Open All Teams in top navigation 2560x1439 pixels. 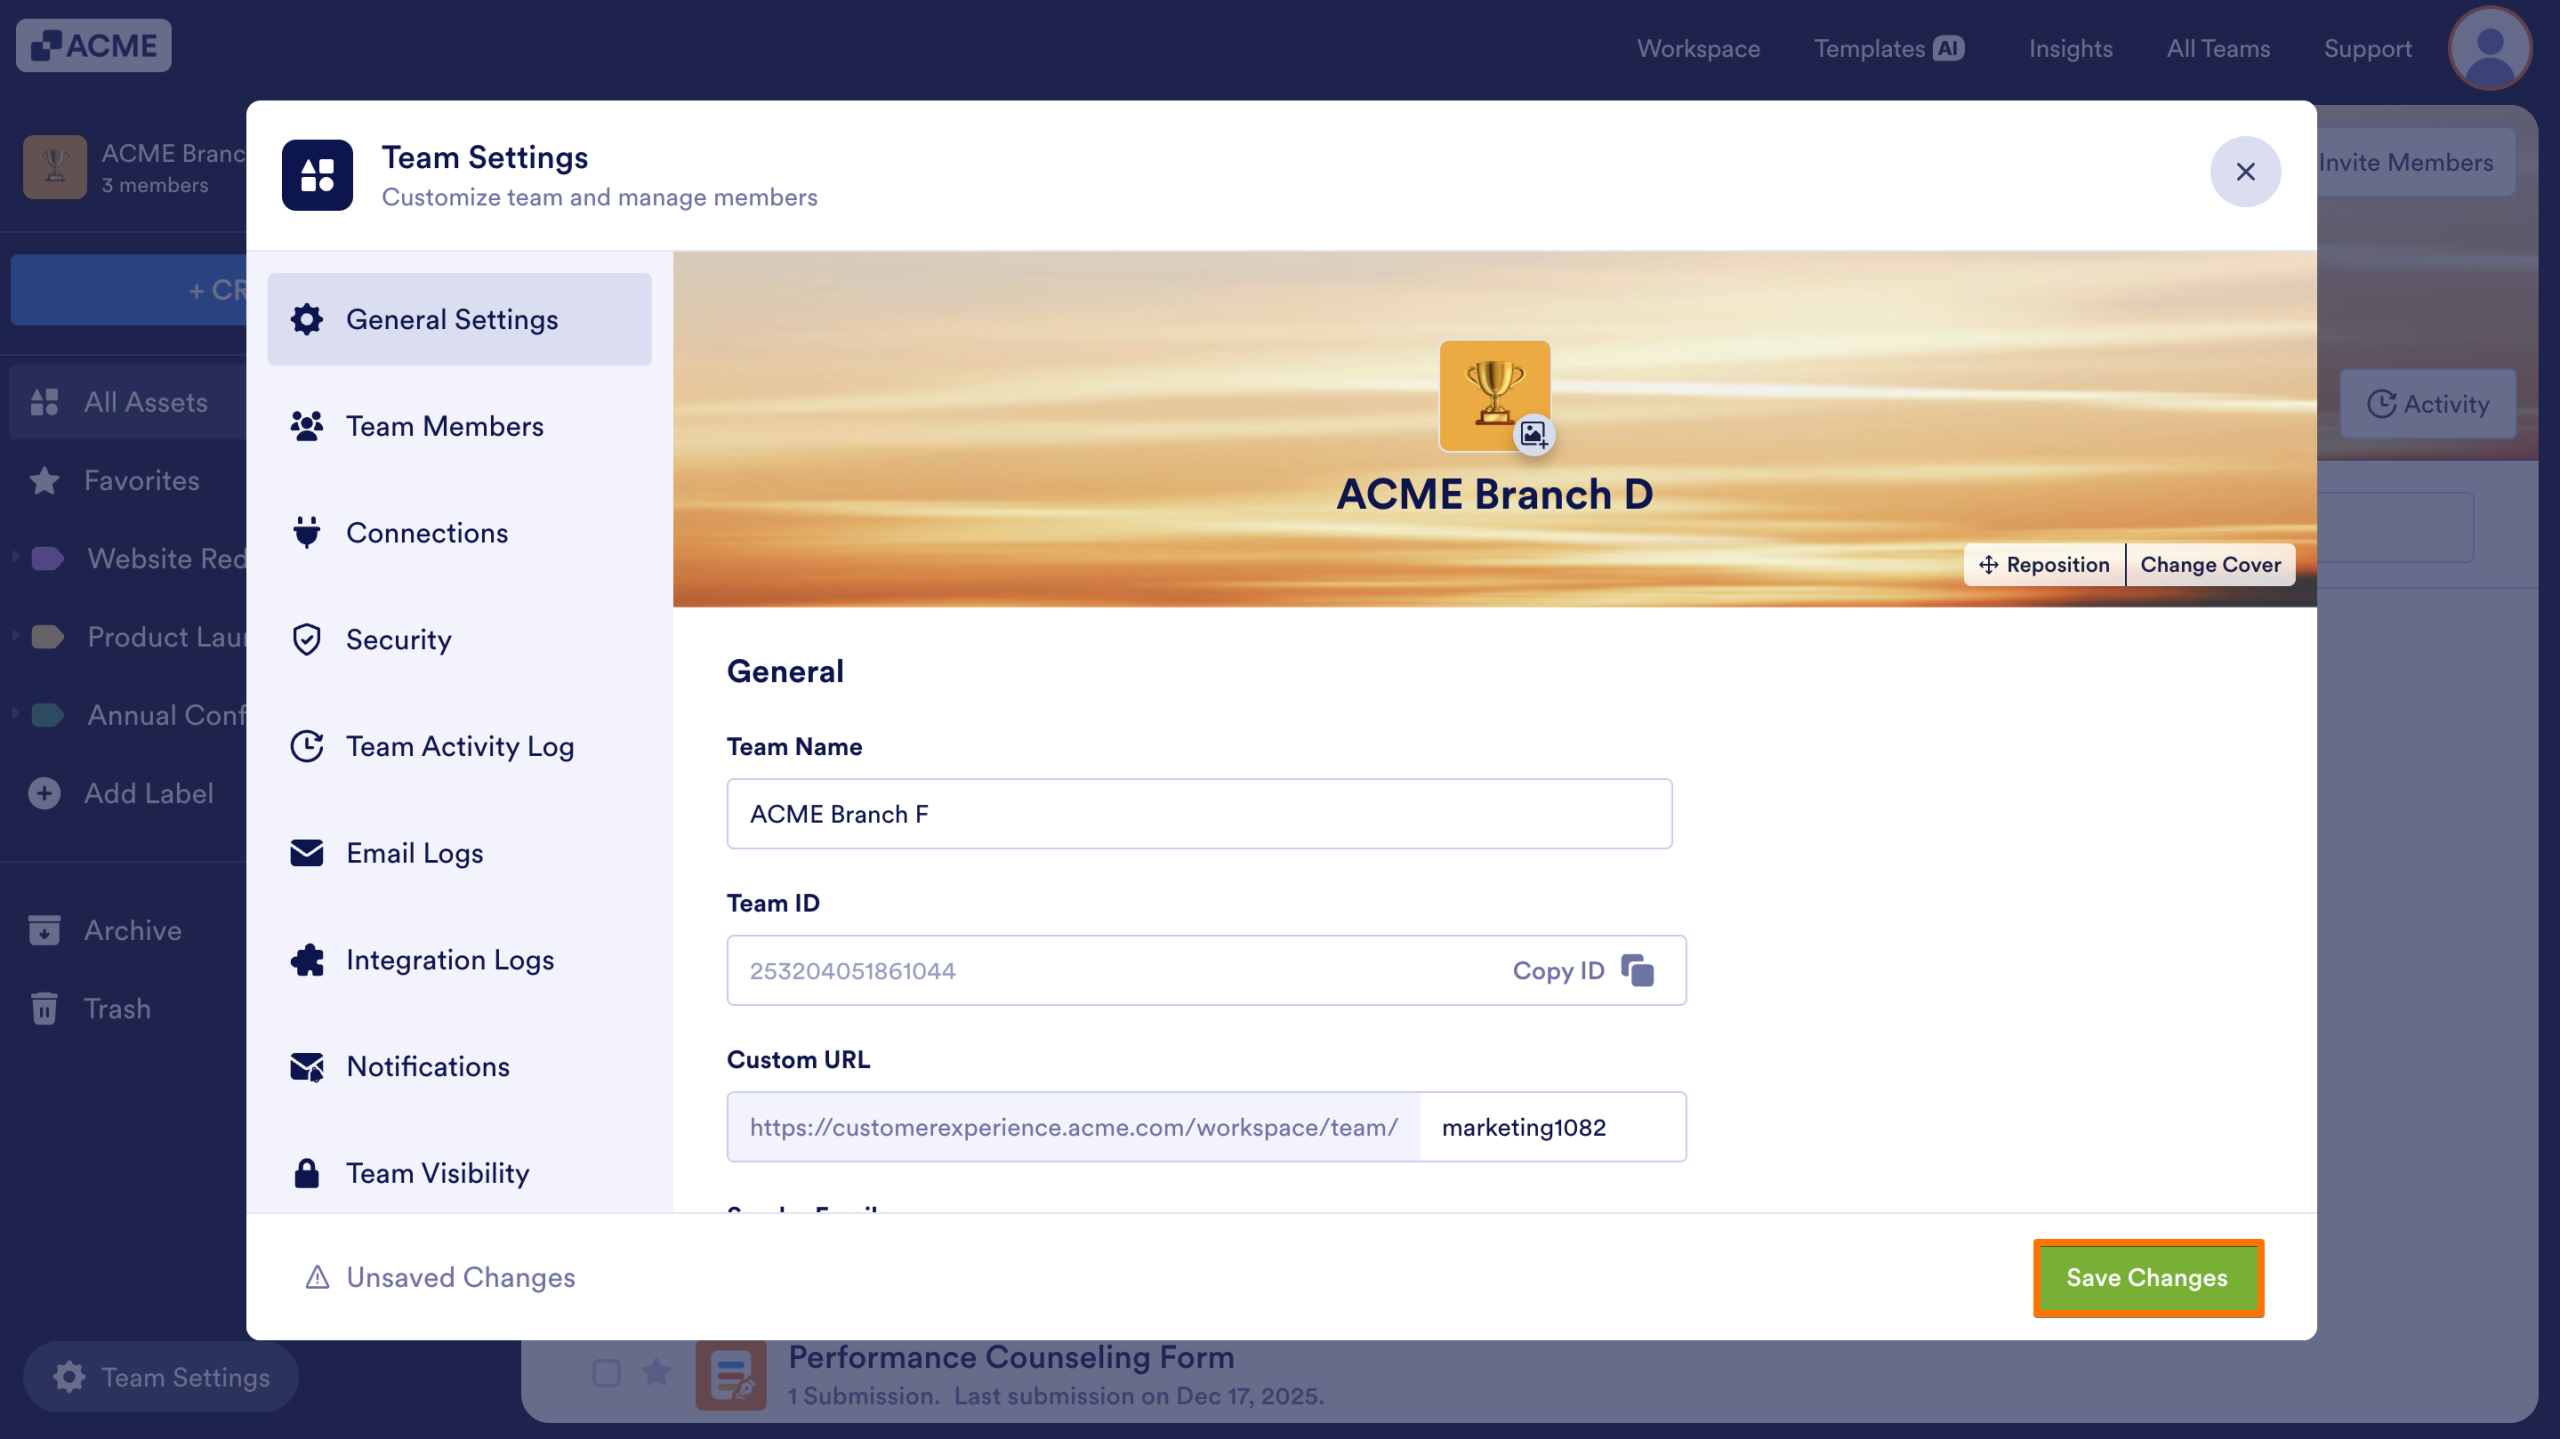click(x=2218, y=48)
